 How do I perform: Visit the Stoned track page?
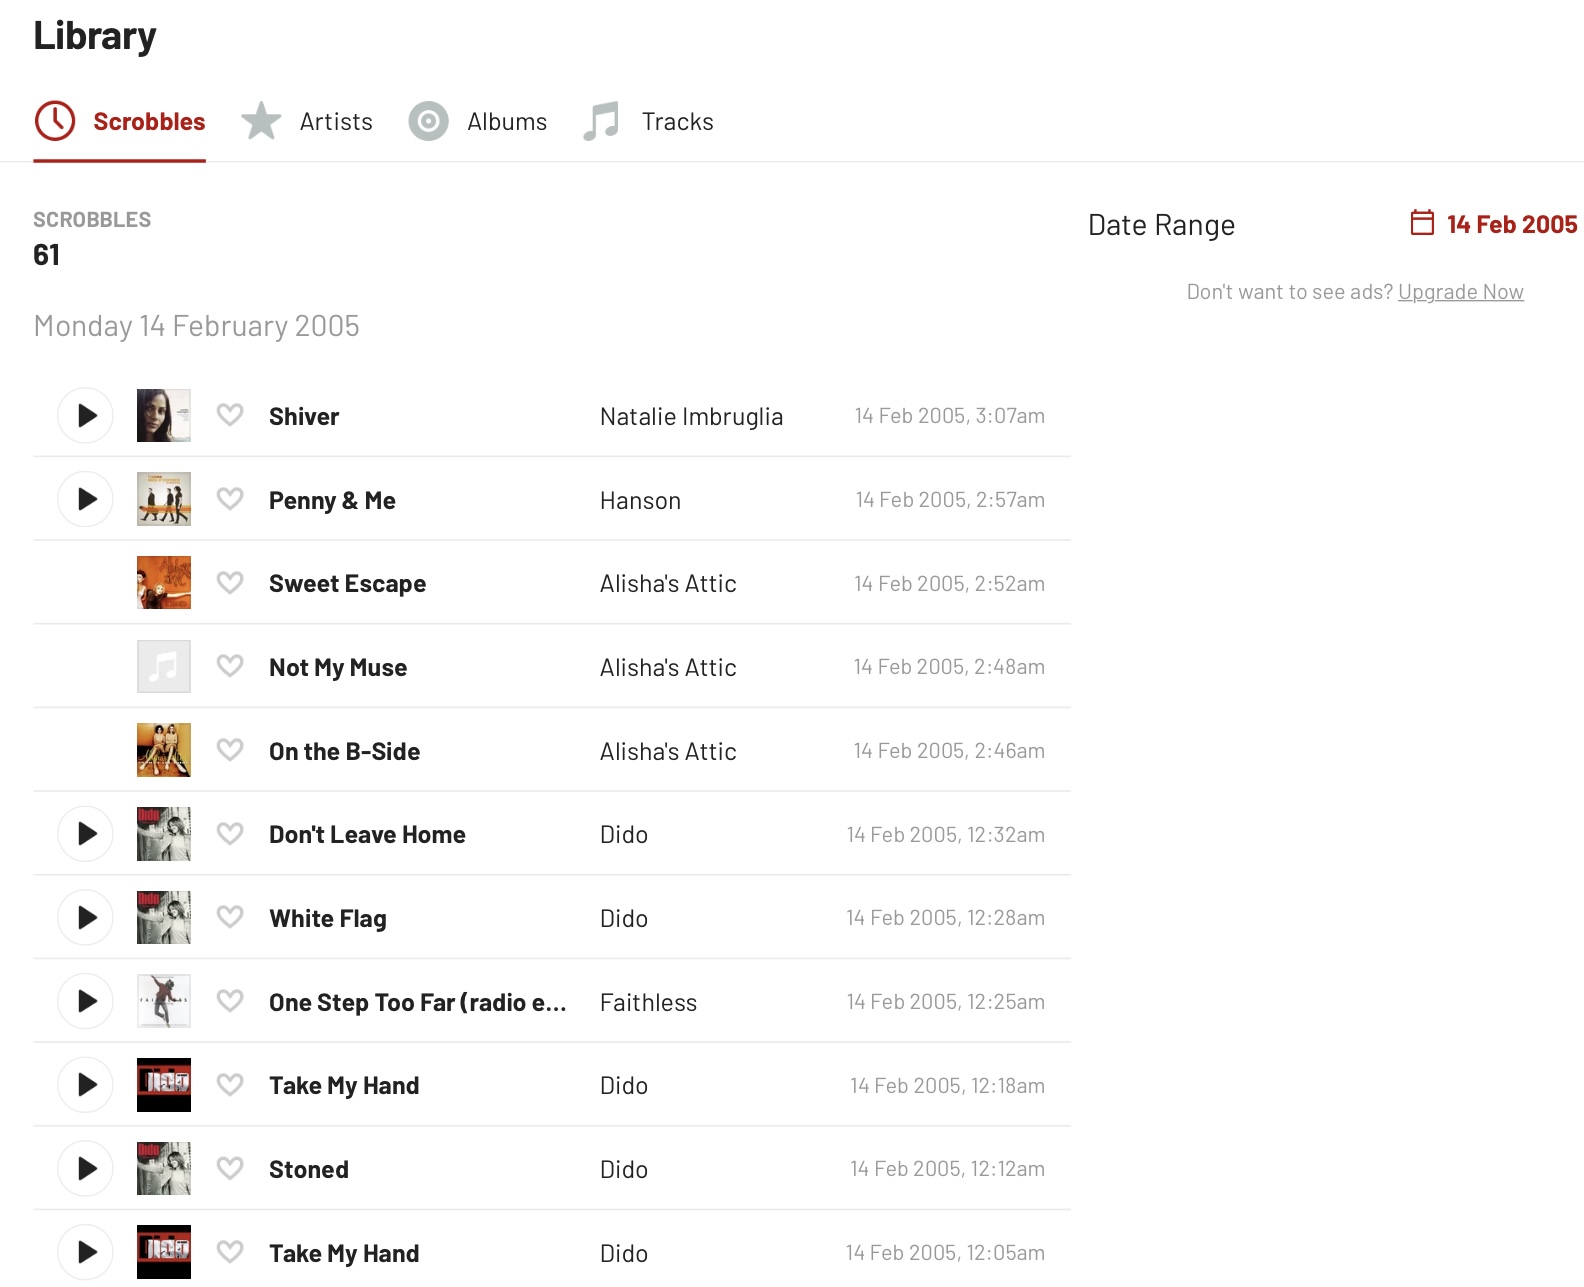point(309,1170)
